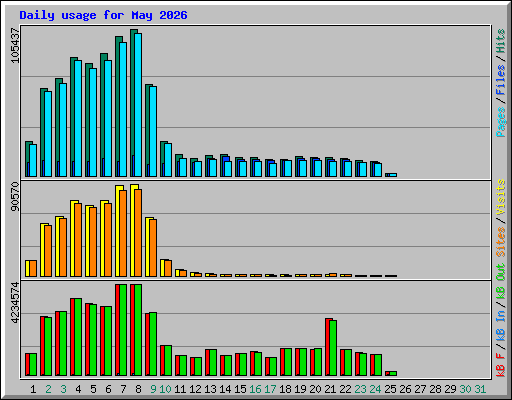Click day 23 on the x-axis
This screenshot has height=400, width=512.
tap(360, 389)
